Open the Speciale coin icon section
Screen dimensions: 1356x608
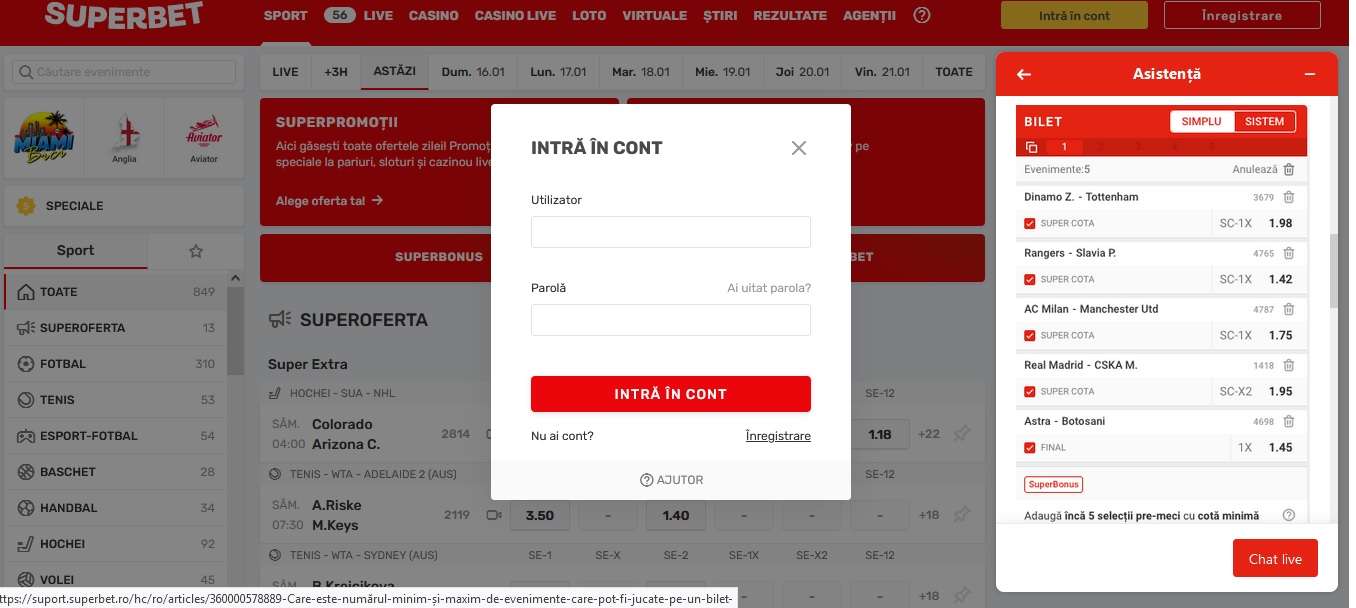click(x=27, y=206)
